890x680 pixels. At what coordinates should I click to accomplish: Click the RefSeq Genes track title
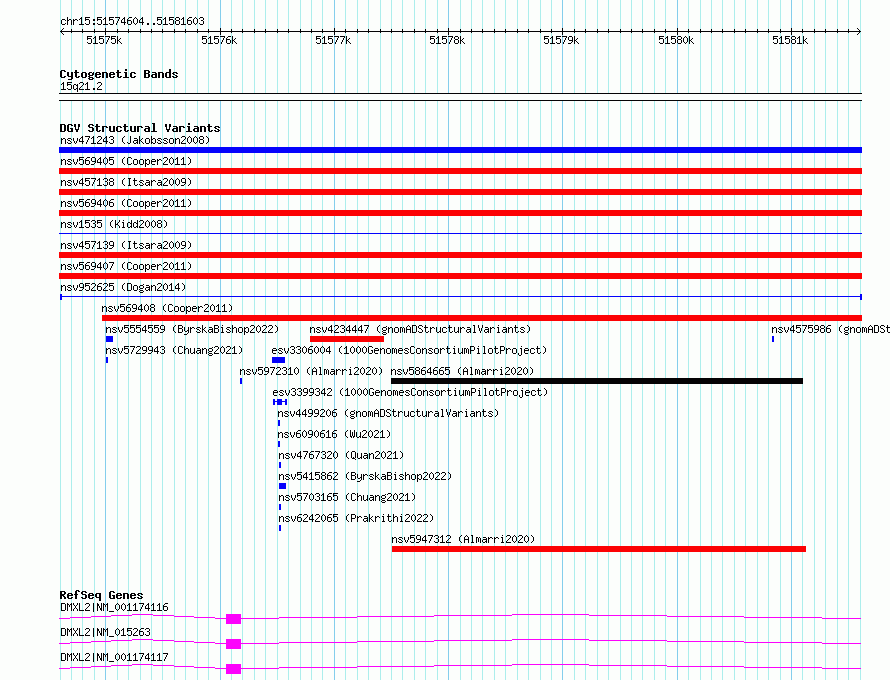click(101, 595)
